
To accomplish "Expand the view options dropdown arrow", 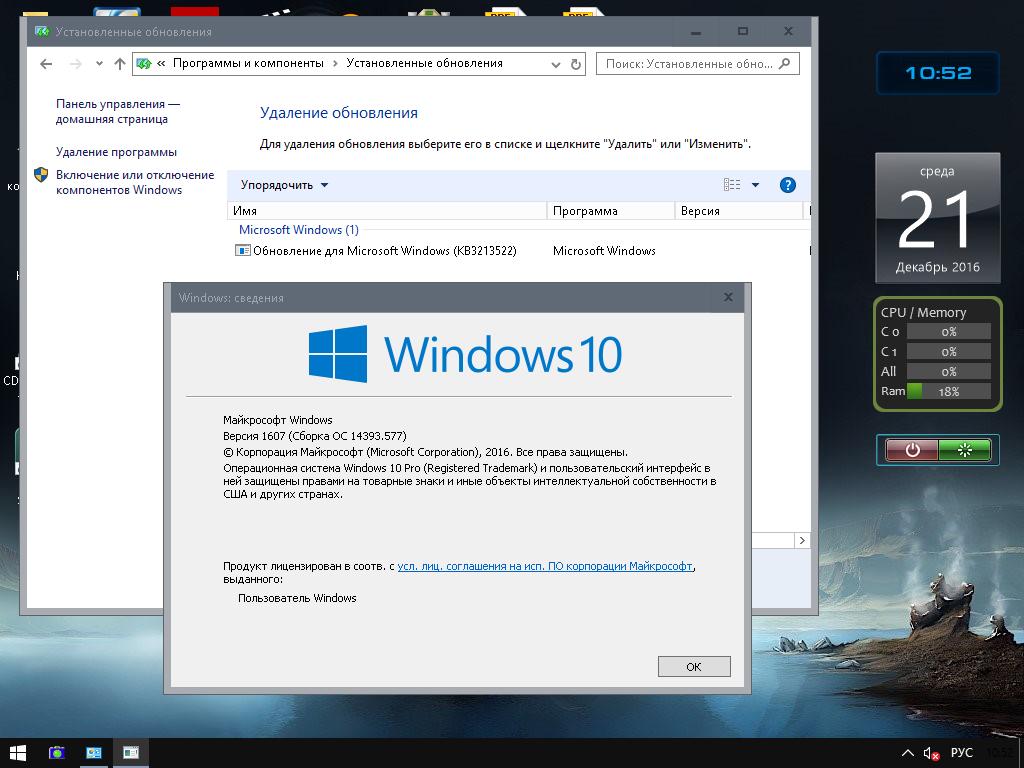I will 755,185.
